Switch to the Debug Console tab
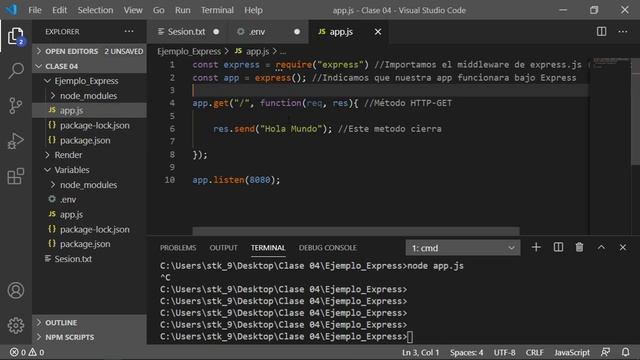Image resolution: width=640 pixels, height=360 pixels. (x=328, y=248)
